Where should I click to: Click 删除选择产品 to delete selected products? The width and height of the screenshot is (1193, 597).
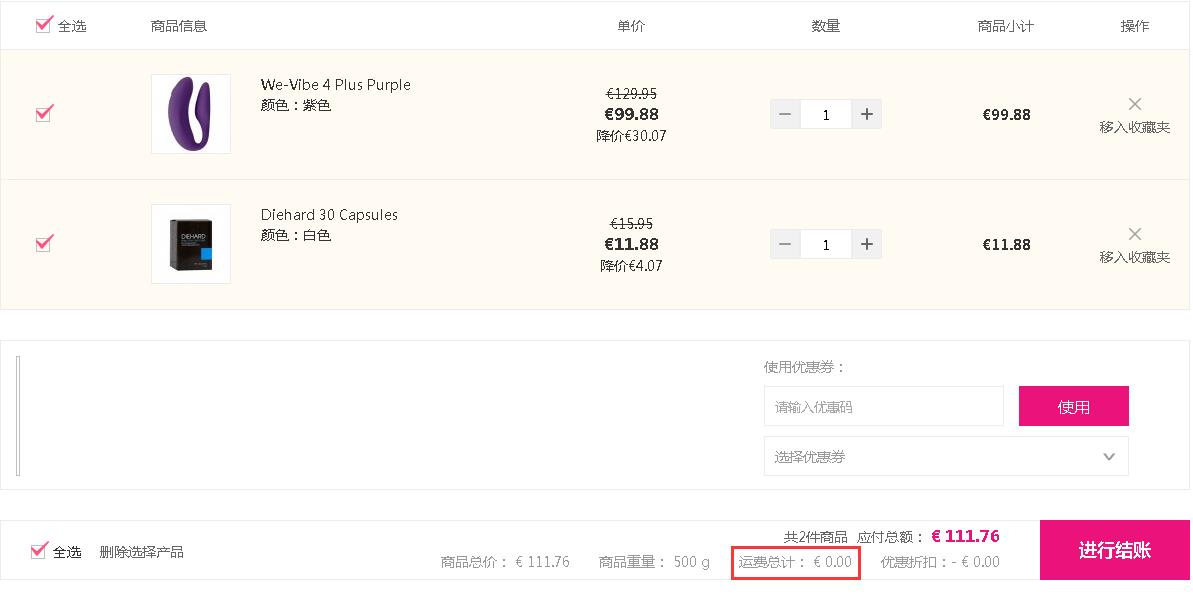142,552
